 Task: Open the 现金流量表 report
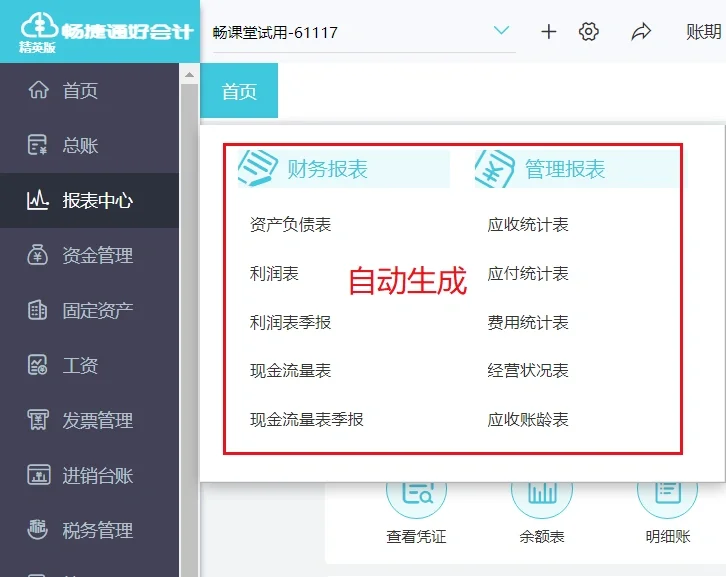click(x=290, y=370)
